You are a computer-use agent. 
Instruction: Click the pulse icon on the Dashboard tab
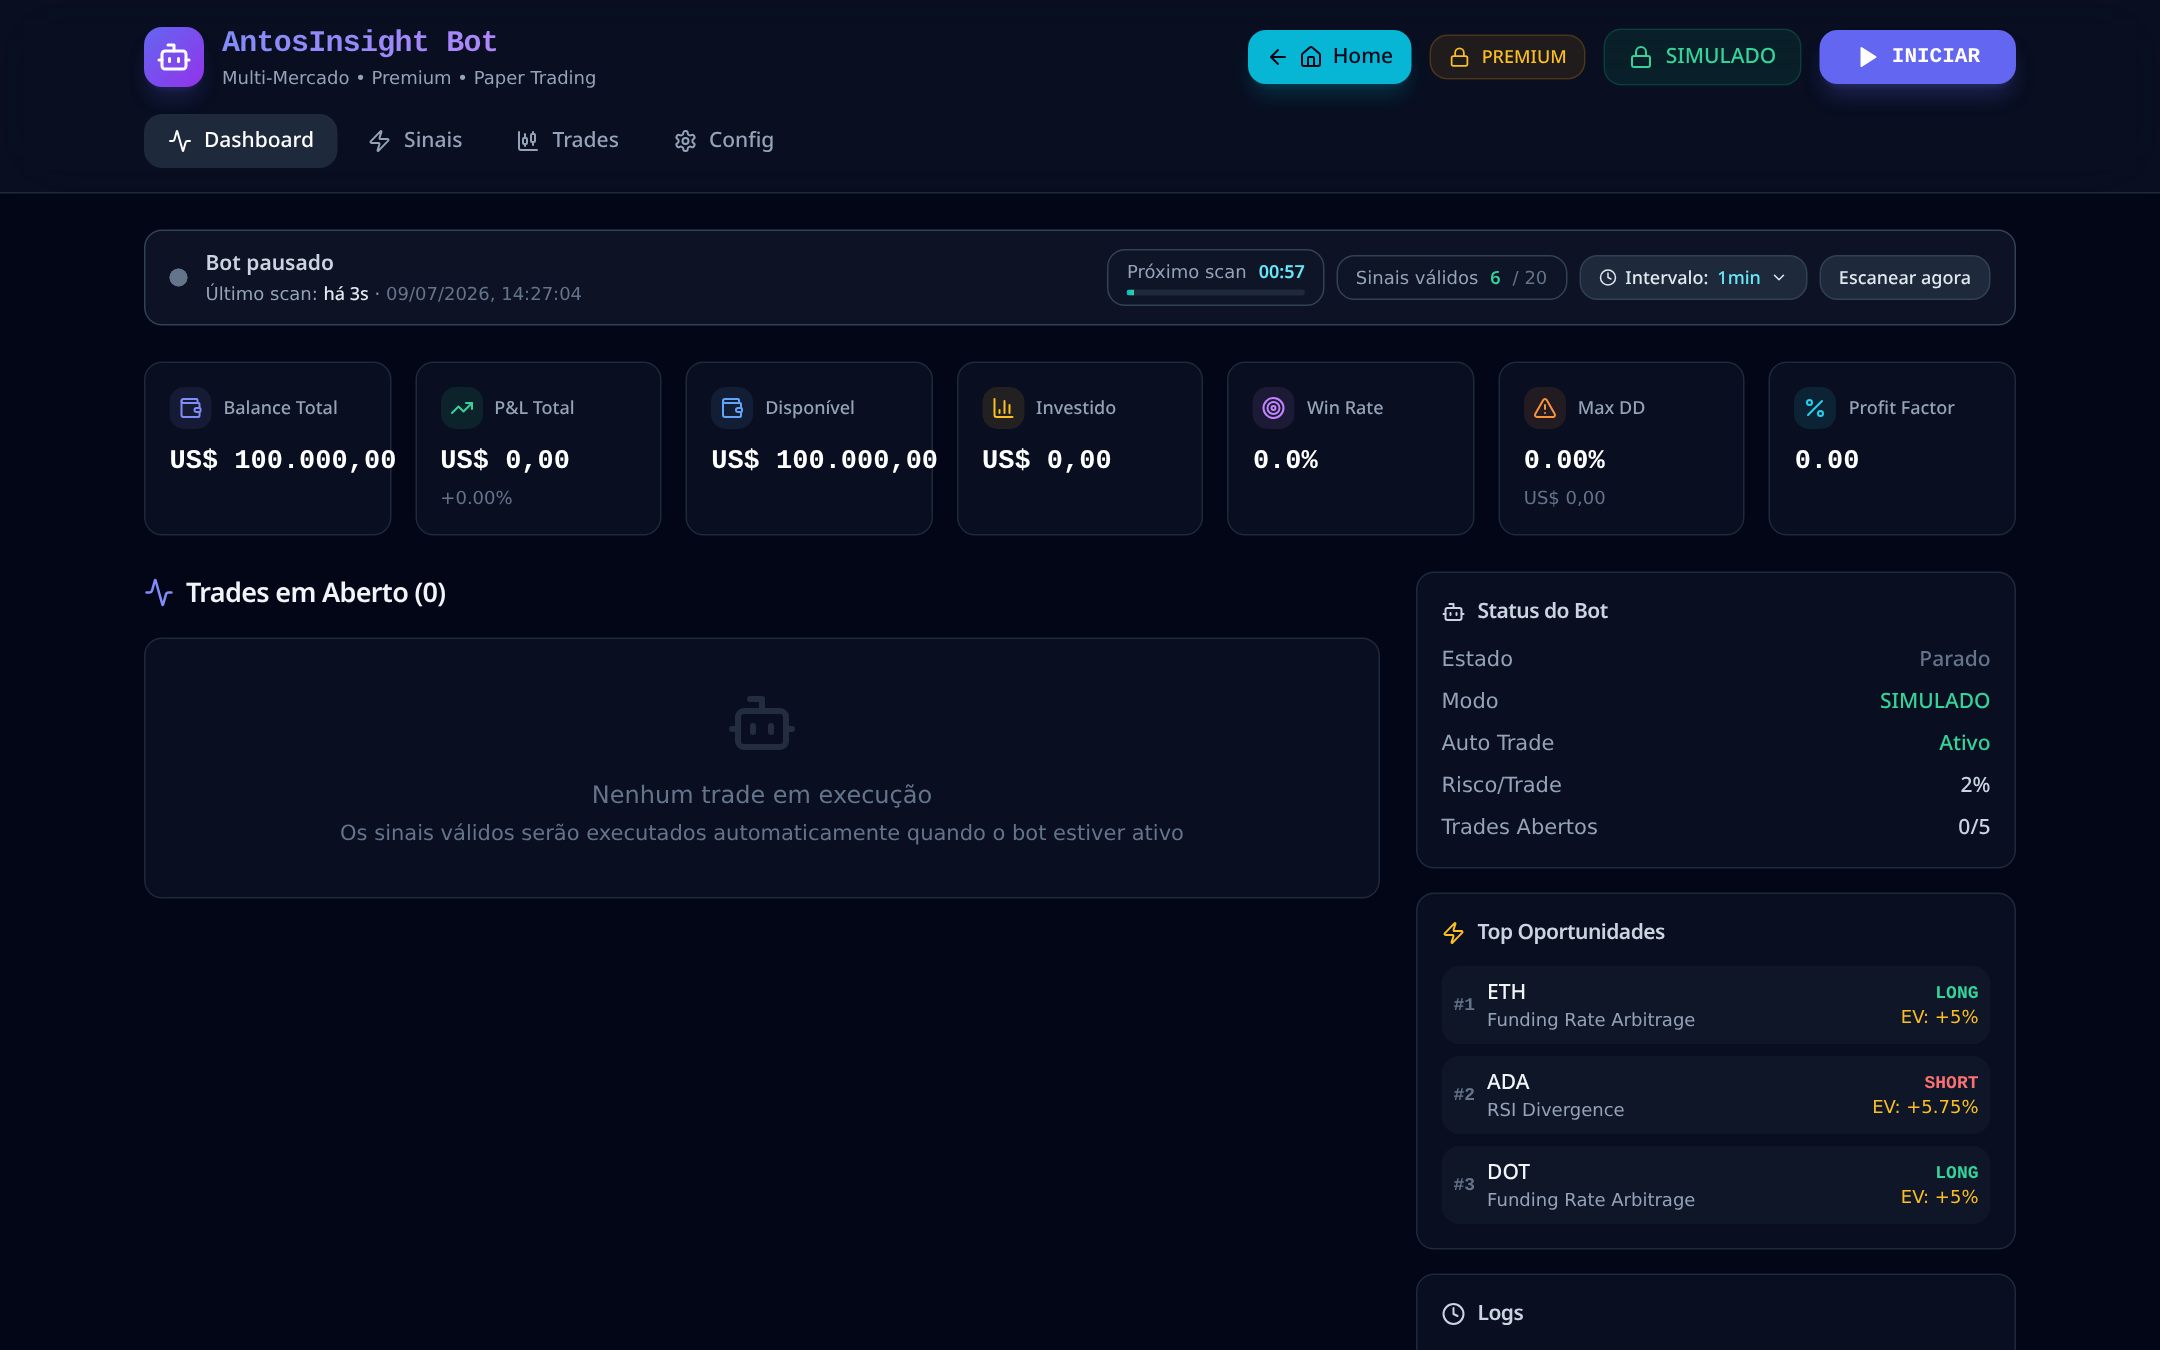(180, 141)
